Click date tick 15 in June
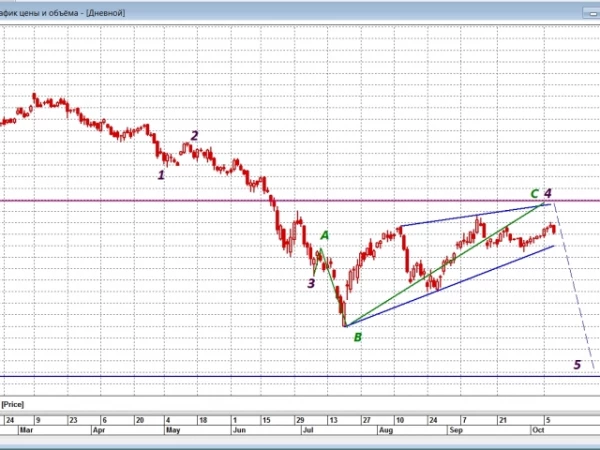Screen dimensions: 600x450 pos(266,420)
